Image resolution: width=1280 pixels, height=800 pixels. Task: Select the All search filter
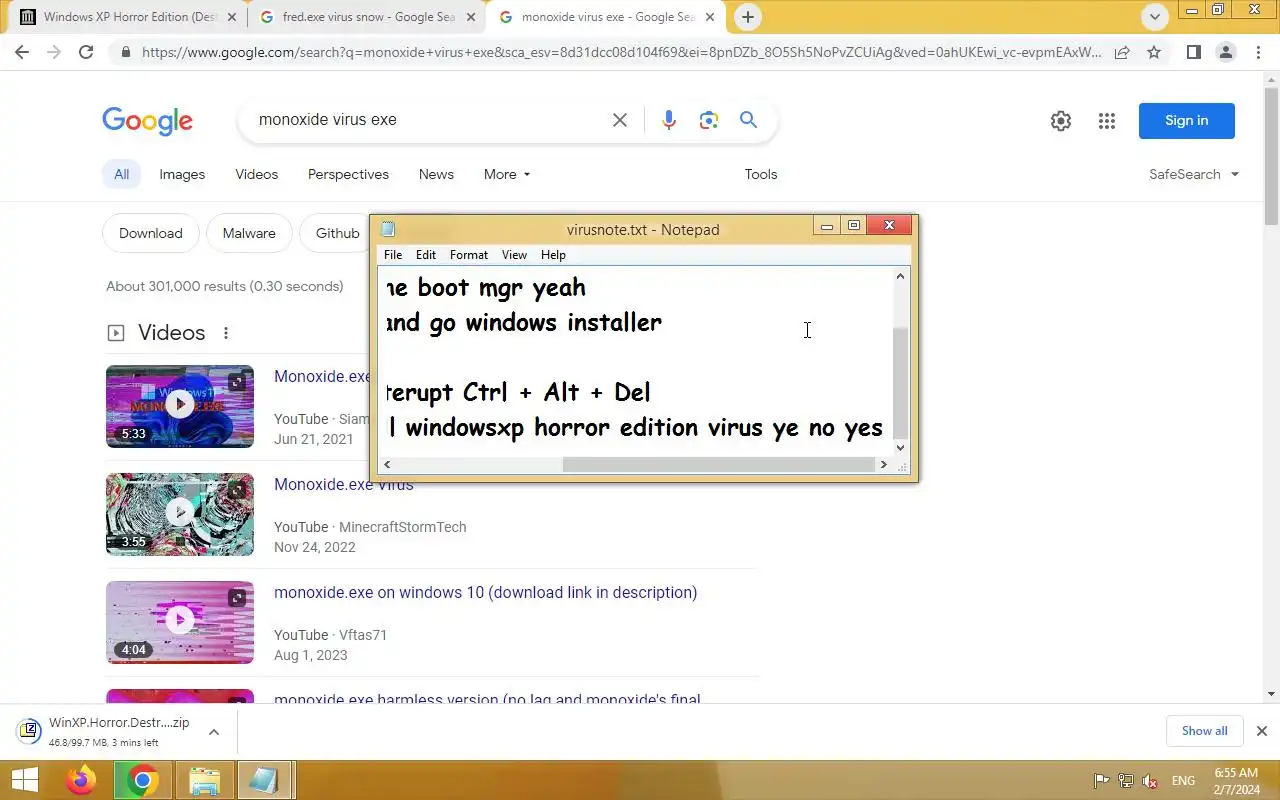[x=121, y=174]
